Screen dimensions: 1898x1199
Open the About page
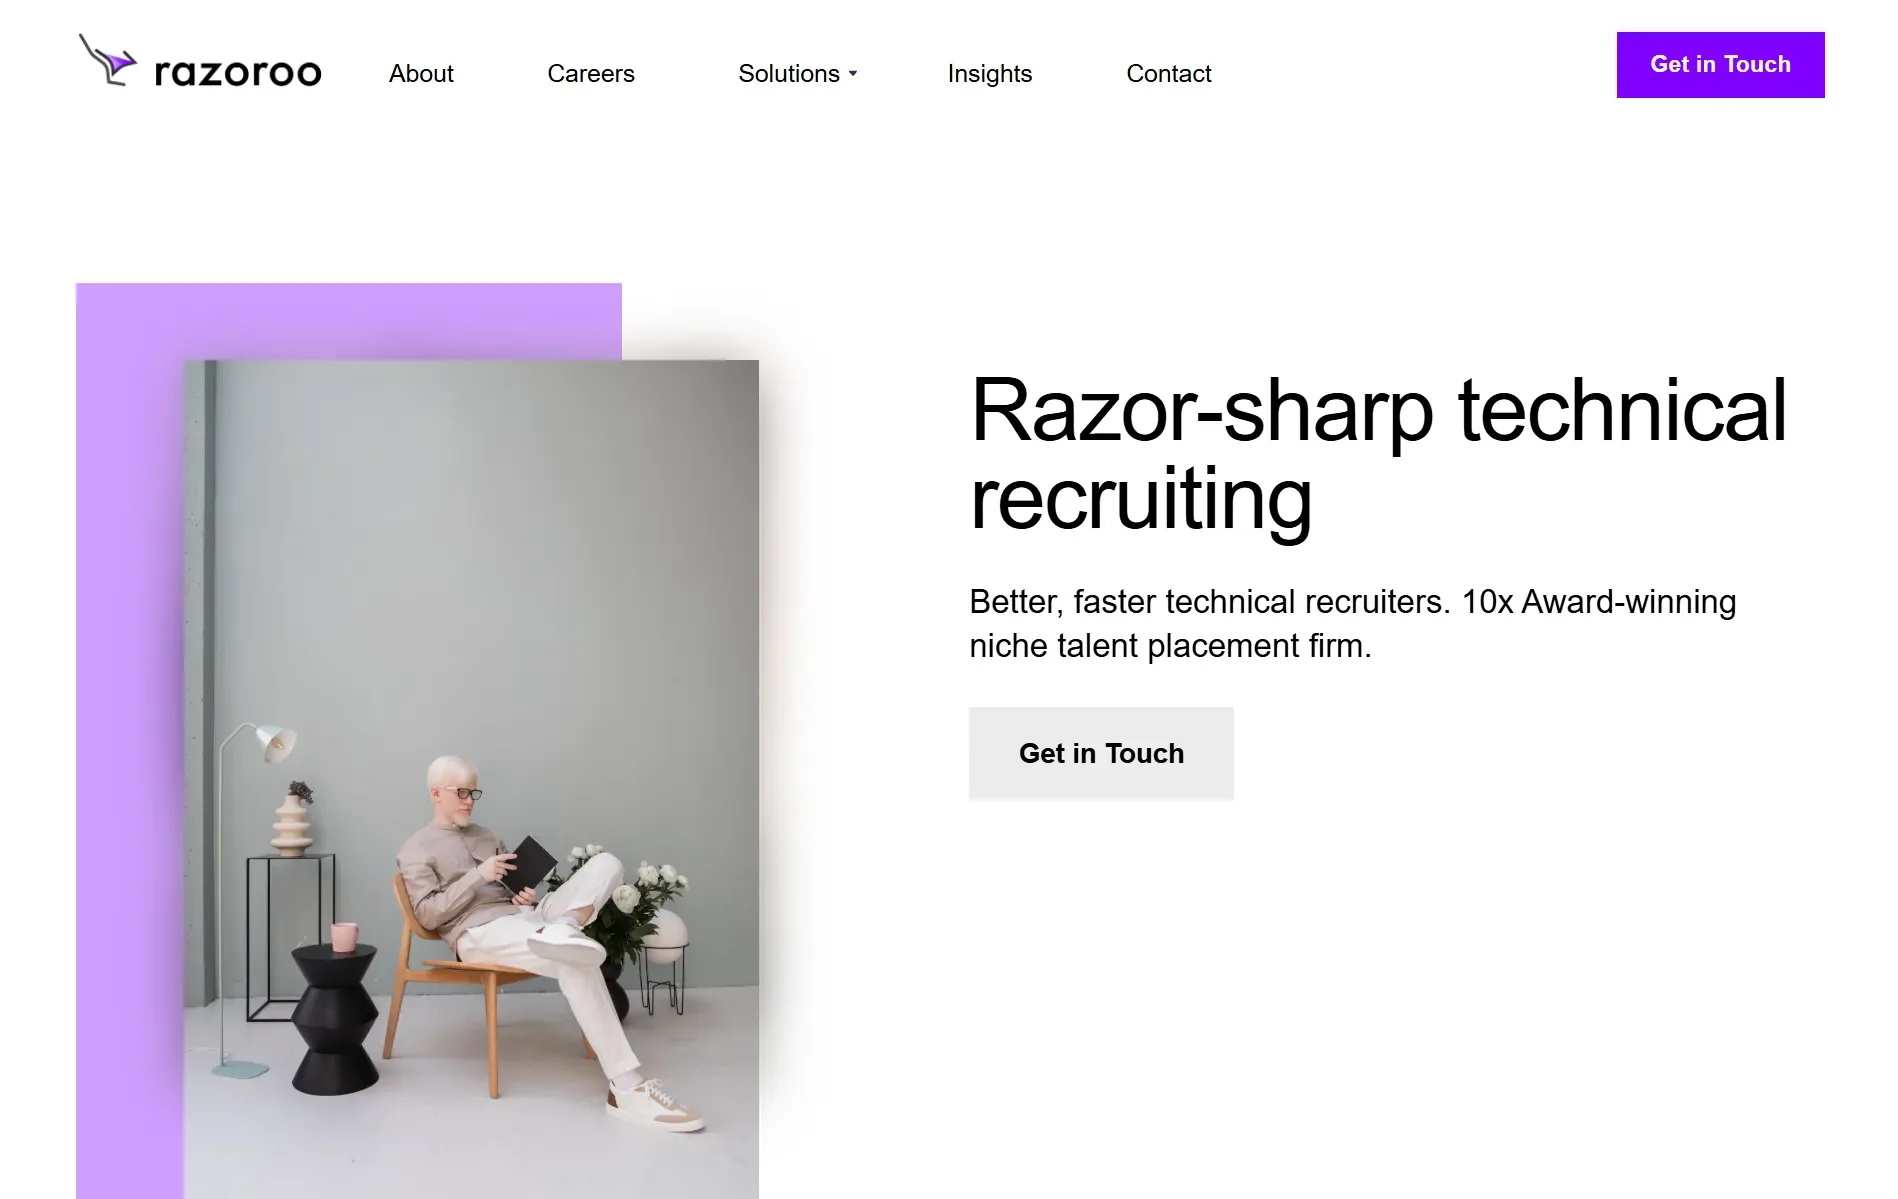click(x=421, y=74)
